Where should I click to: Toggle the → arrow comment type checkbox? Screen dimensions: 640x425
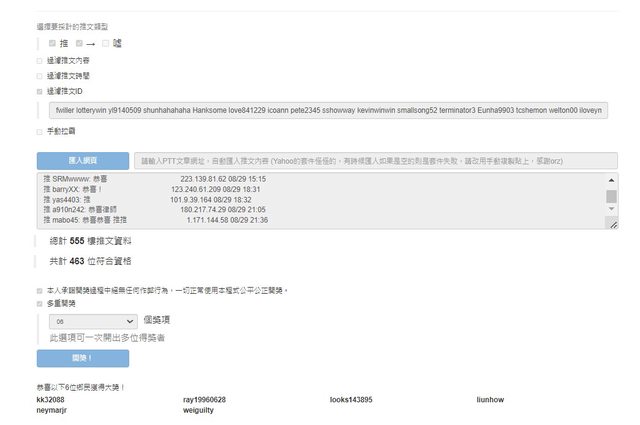77,43
